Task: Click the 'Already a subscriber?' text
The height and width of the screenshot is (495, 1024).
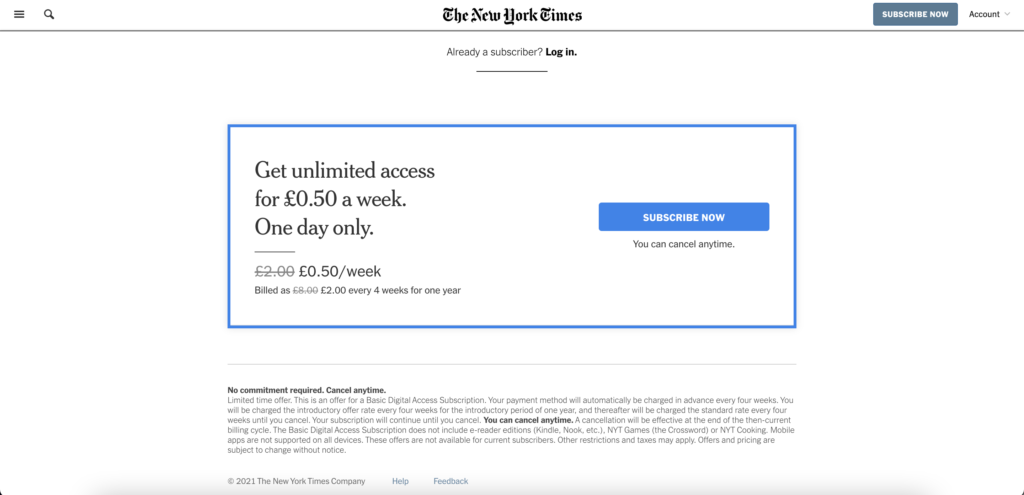Action: (494, 52)
